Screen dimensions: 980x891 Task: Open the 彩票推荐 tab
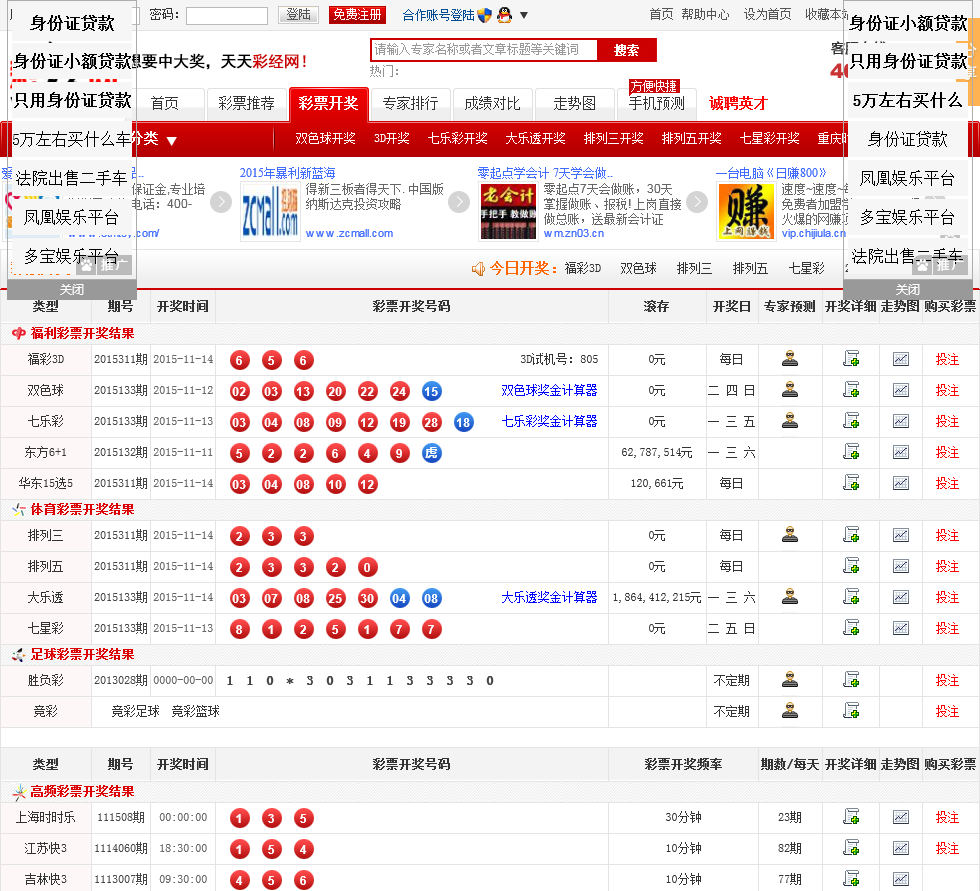246,103
